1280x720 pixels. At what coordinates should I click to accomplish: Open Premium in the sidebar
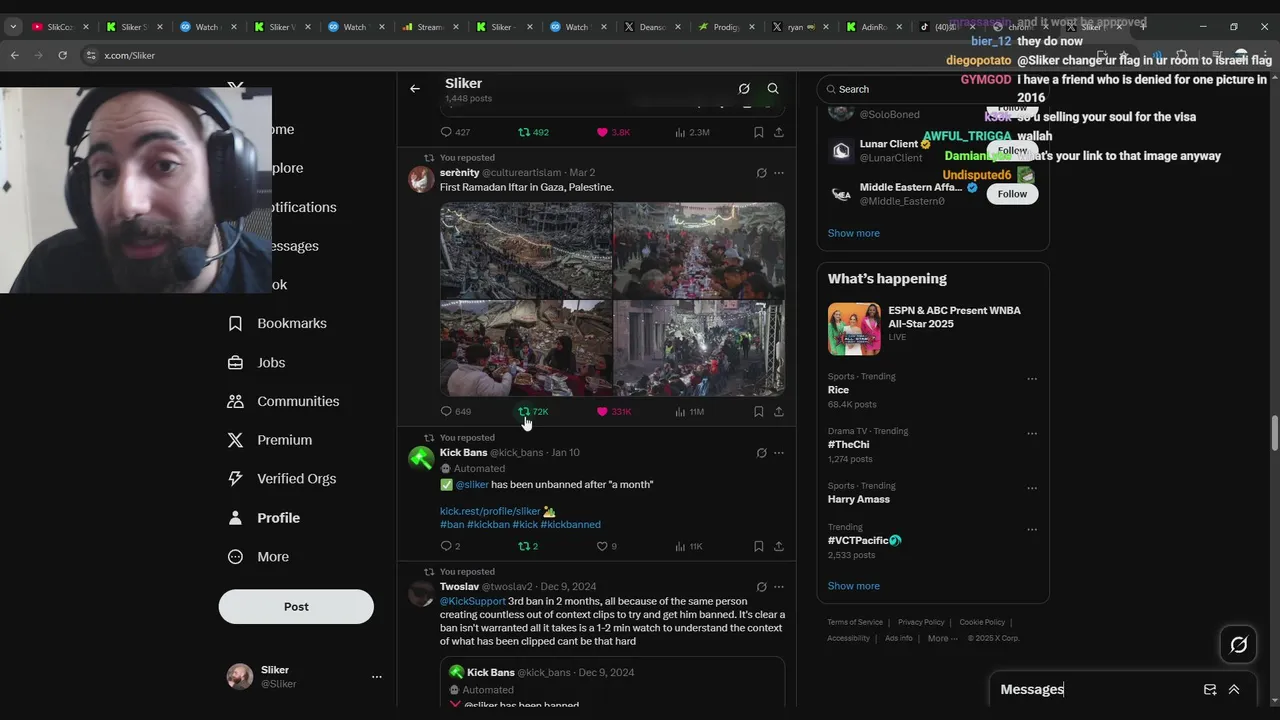[x=269, y=440]
